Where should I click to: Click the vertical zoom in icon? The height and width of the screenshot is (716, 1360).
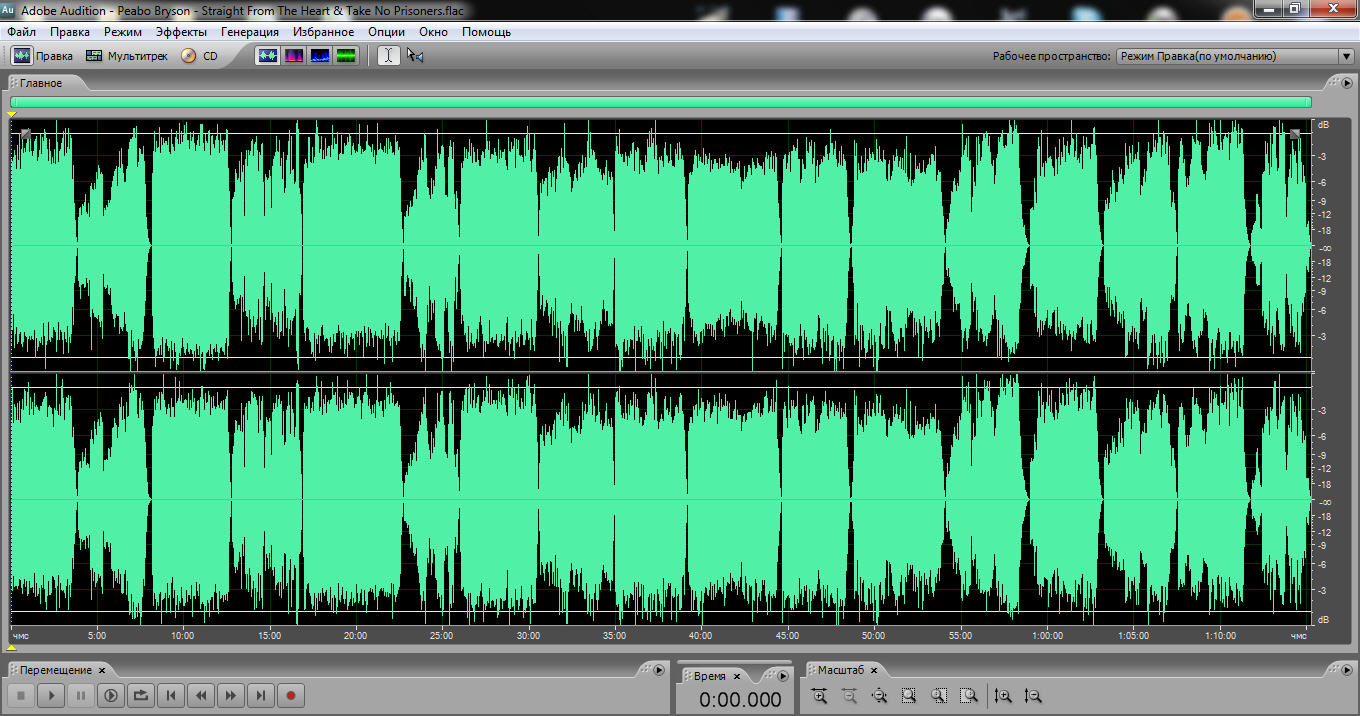point(1003,696)
